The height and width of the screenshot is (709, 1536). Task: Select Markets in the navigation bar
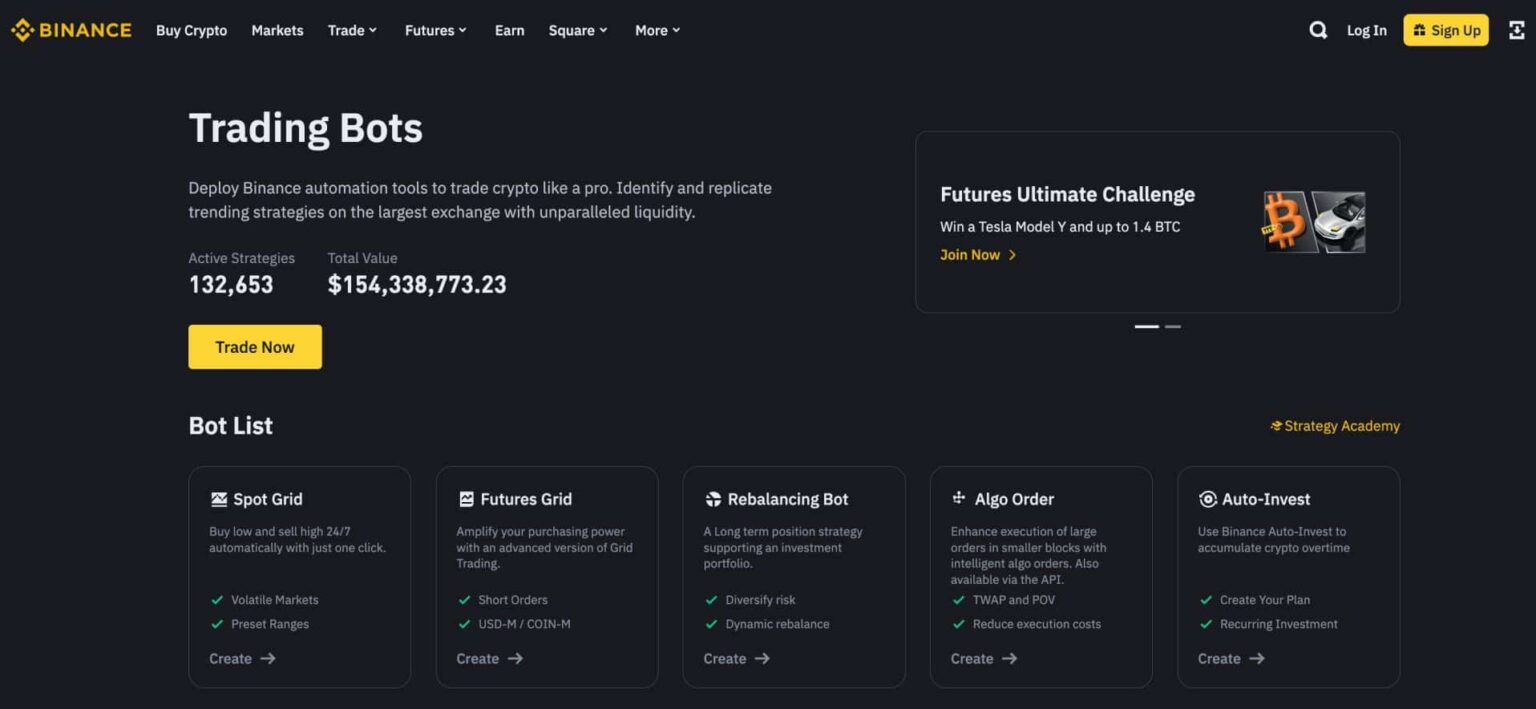pyautogui.click(x=277, y=30)
